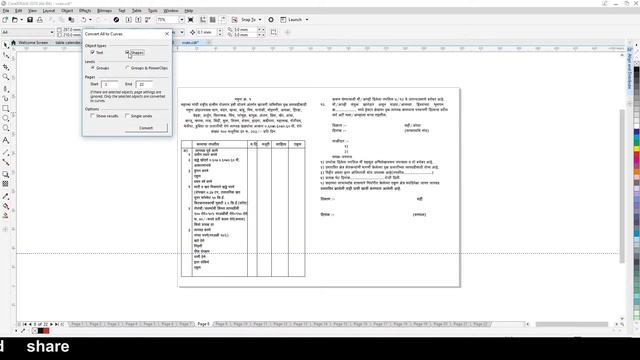Image resolution: width=640 pixels, height=360 pixels.
Task: Select the Color Eyedropper tool
Action: point(6,196)
